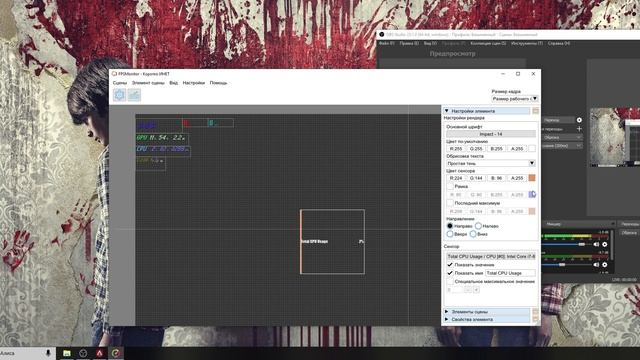Select the Вниз direction radio button

(x=473, y=234)
